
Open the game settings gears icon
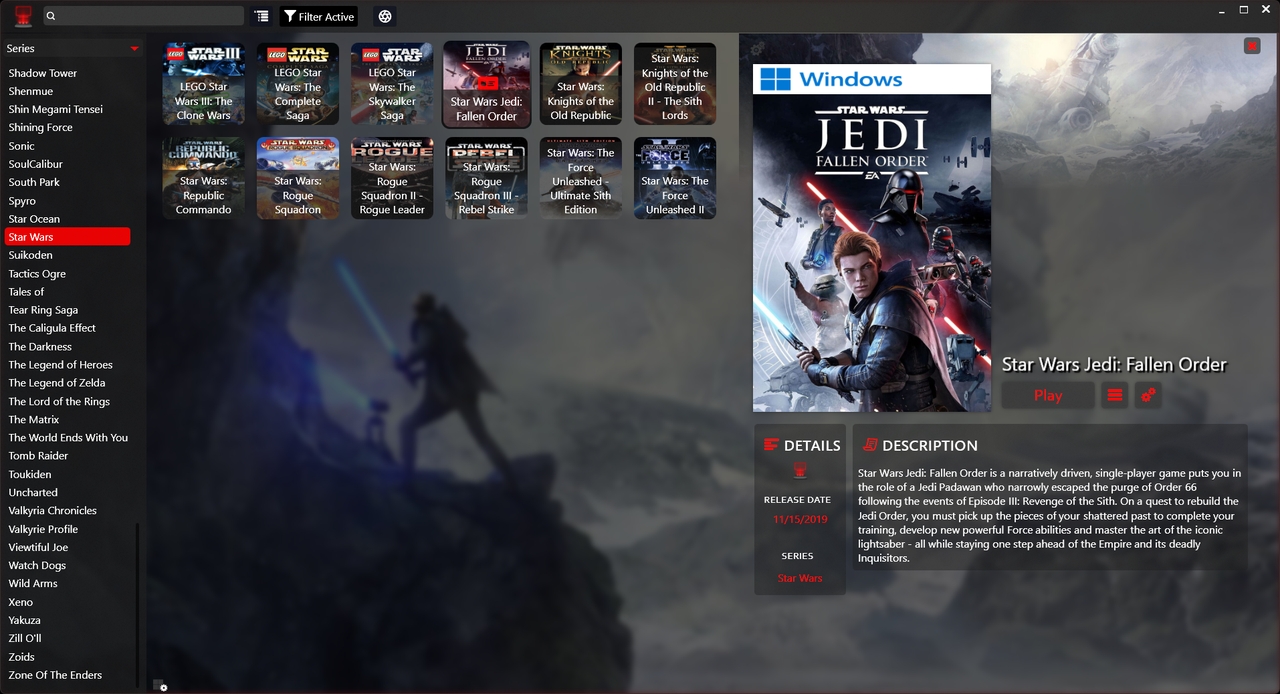(1148, 395)
